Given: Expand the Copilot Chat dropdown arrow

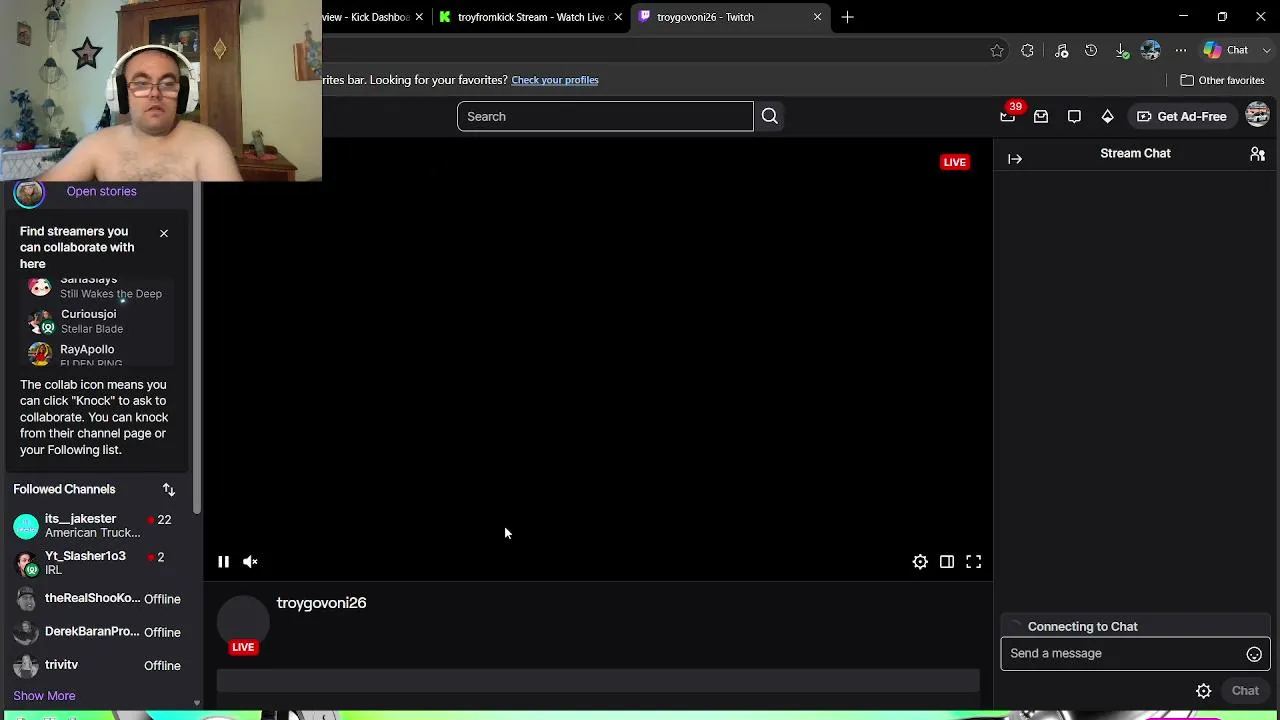Looking at the screenshot, I should pos(1267,51).
